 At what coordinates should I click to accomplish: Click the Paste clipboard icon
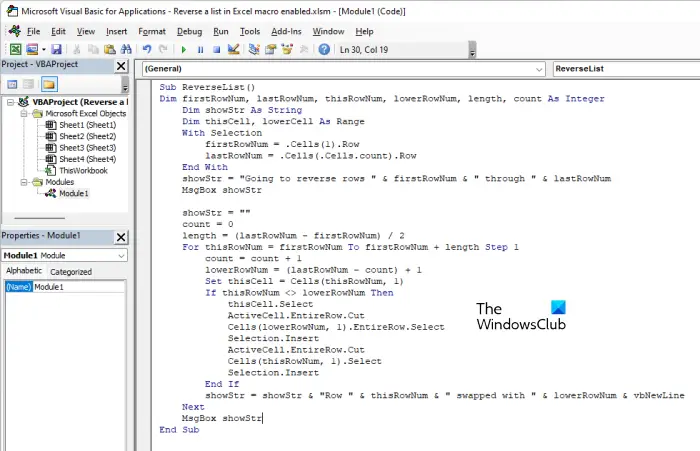tap(110, 49)
